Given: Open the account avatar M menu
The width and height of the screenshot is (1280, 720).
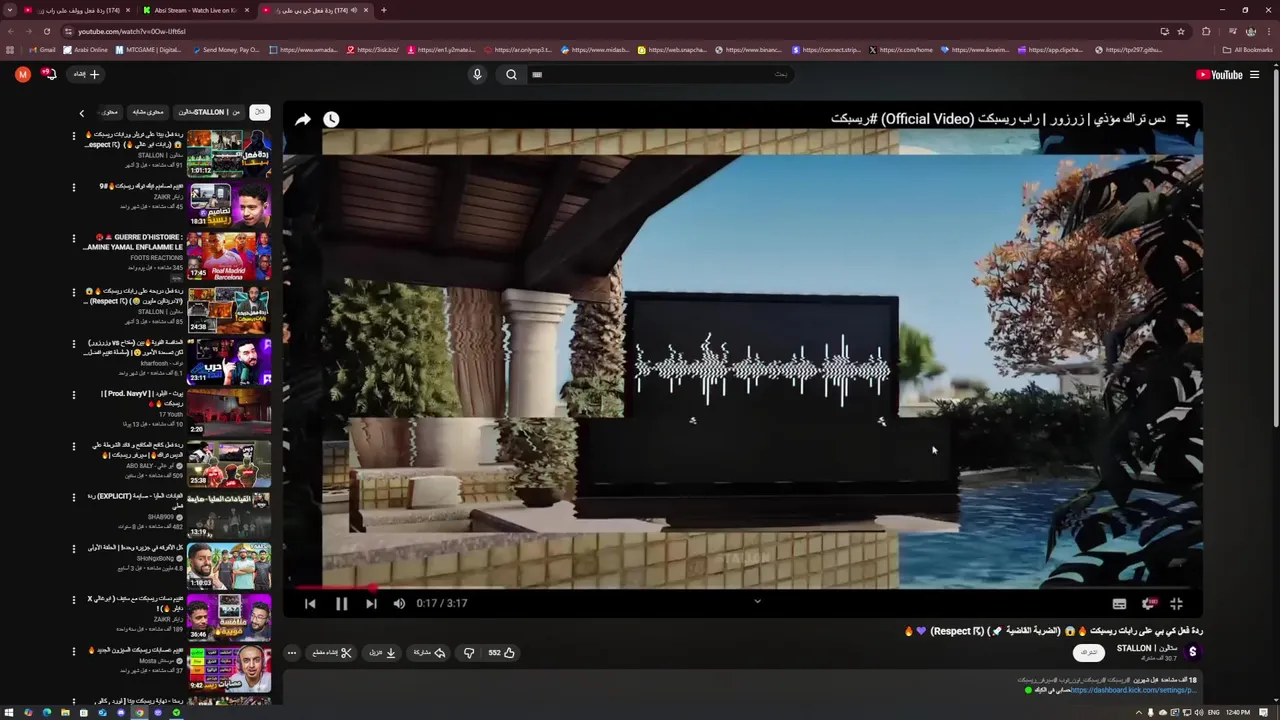Looking at the screenshot, I should pyautogui.click(x=23, y=74).
